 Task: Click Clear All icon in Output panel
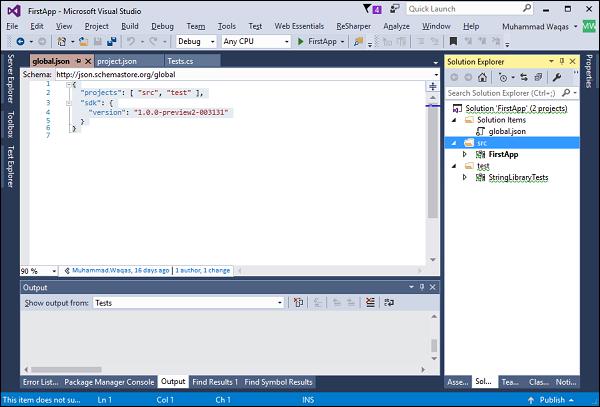(x=369, y=302)
